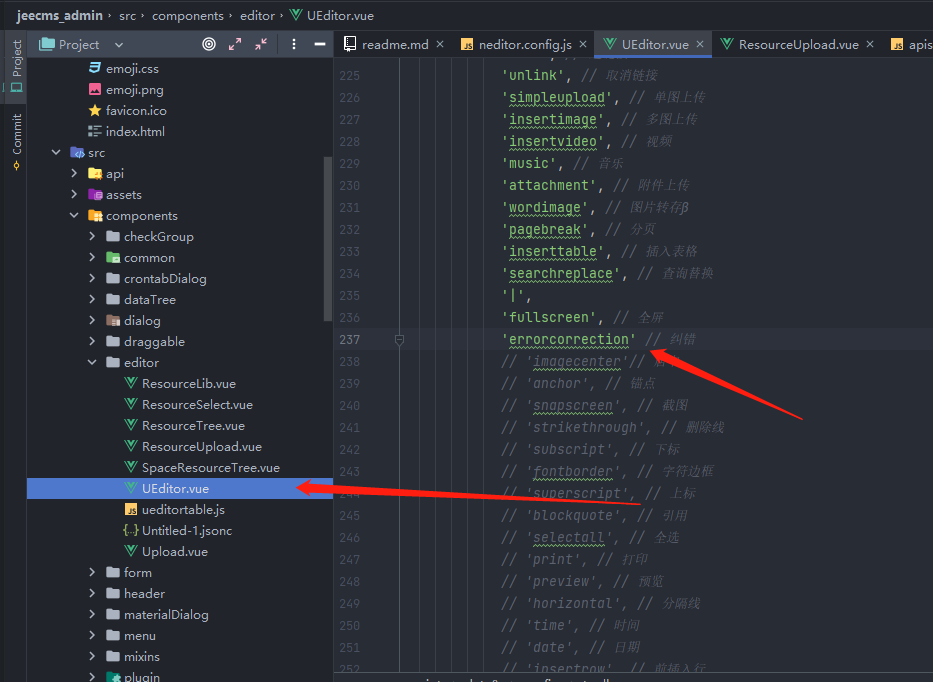Click the Collapse All icon in Project panel

click(261, 44)
